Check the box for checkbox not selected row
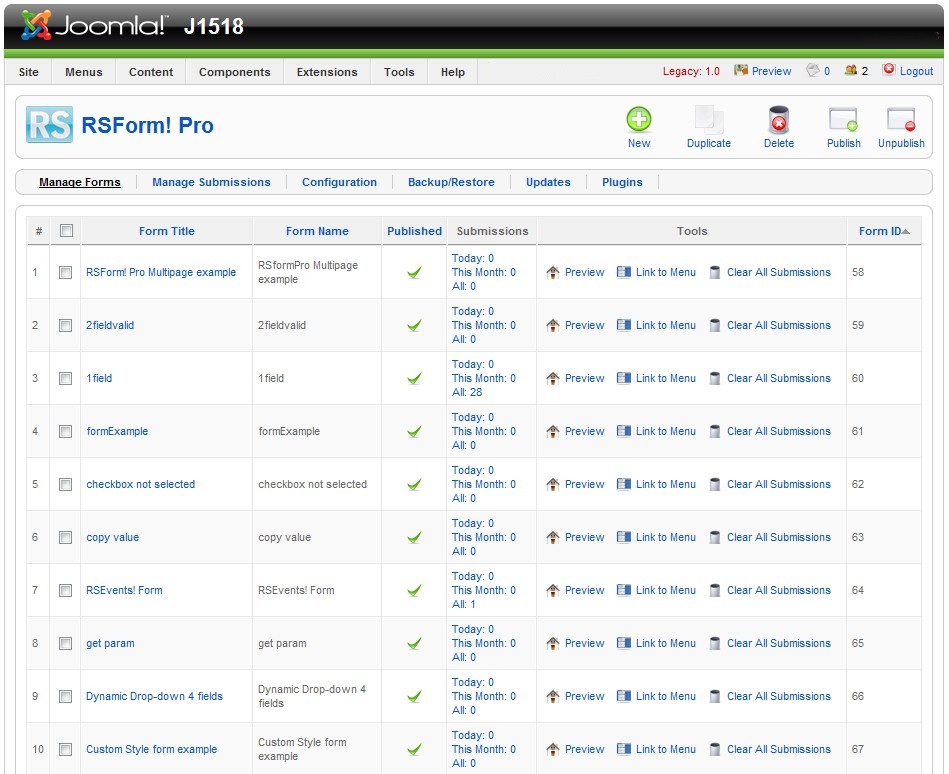The height and width of the screenshot is (774, 949). pos(65,484)
